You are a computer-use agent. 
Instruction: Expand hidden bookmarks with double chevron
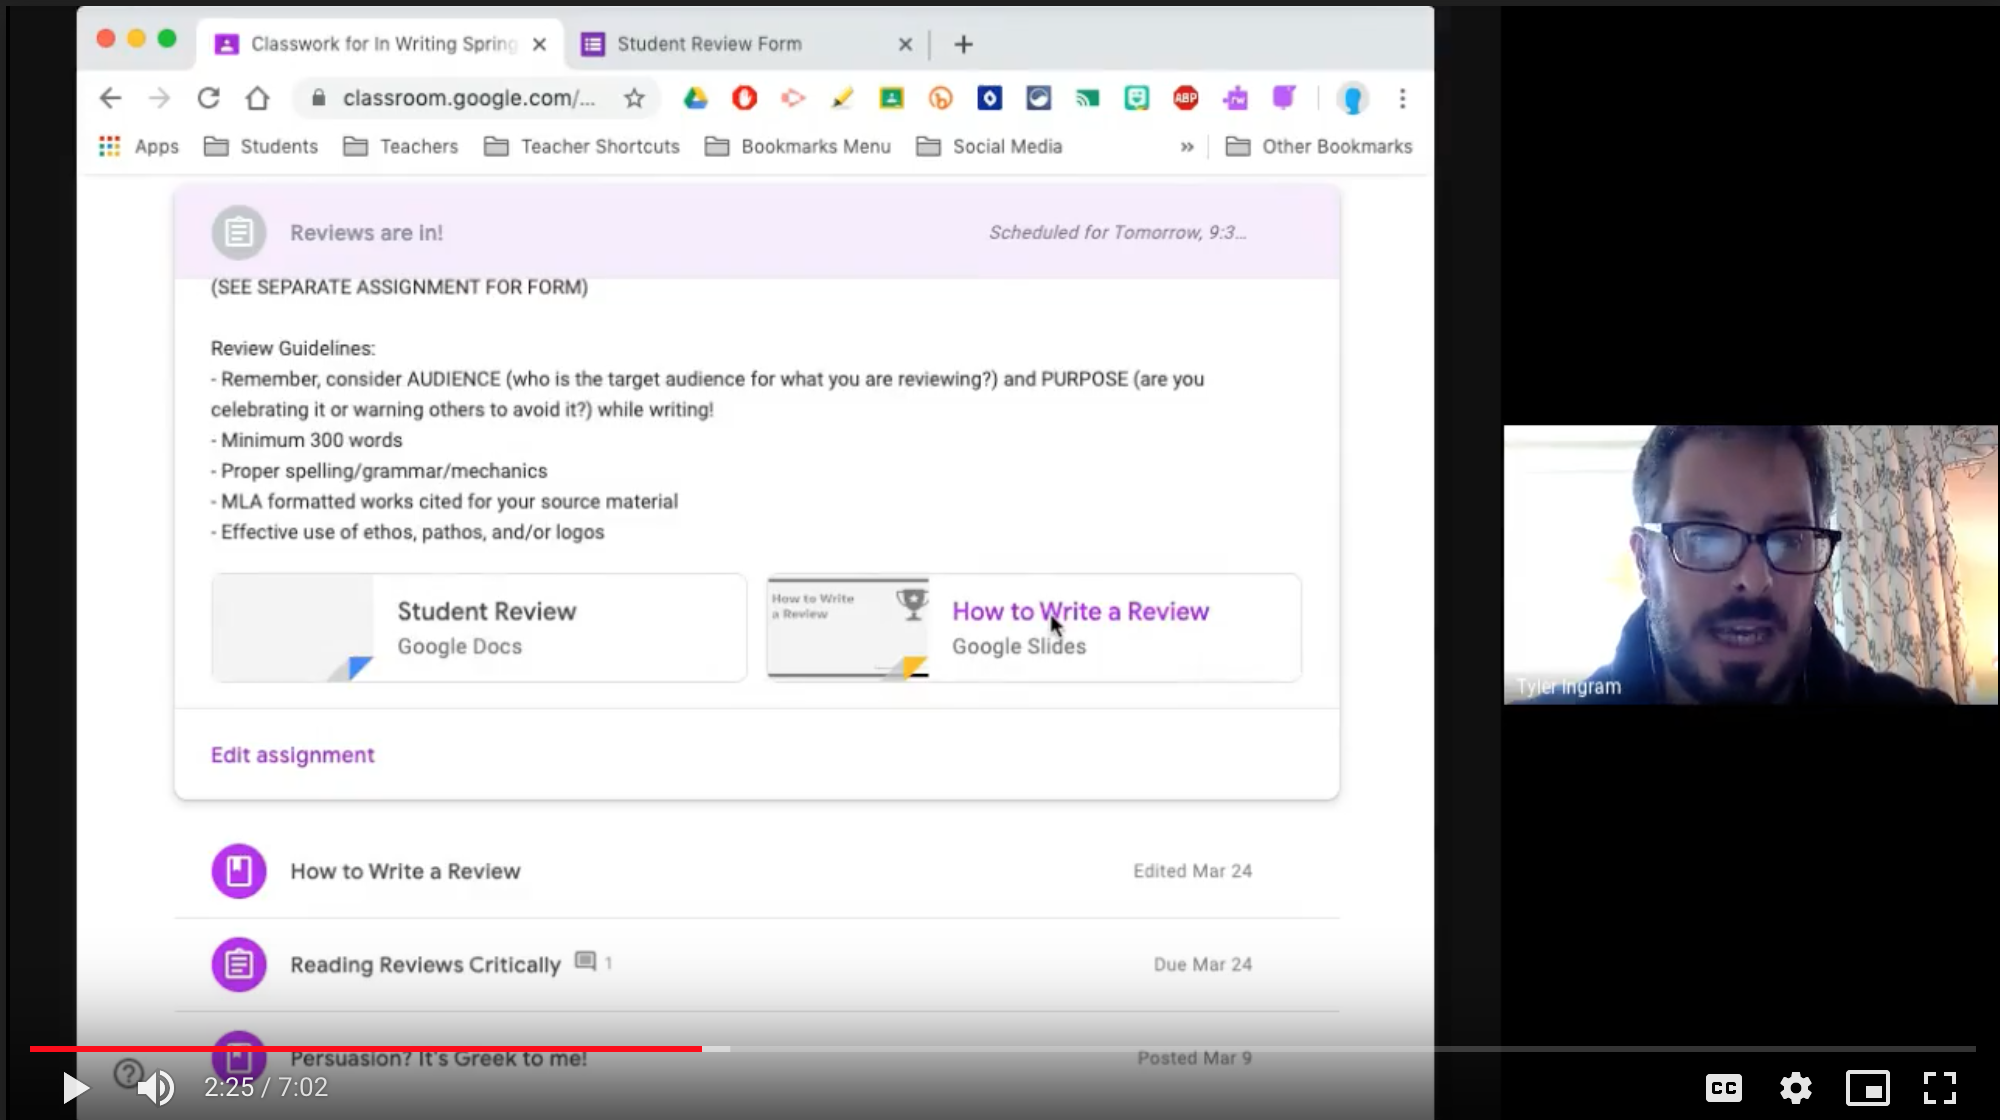(x=1187, y=147)
